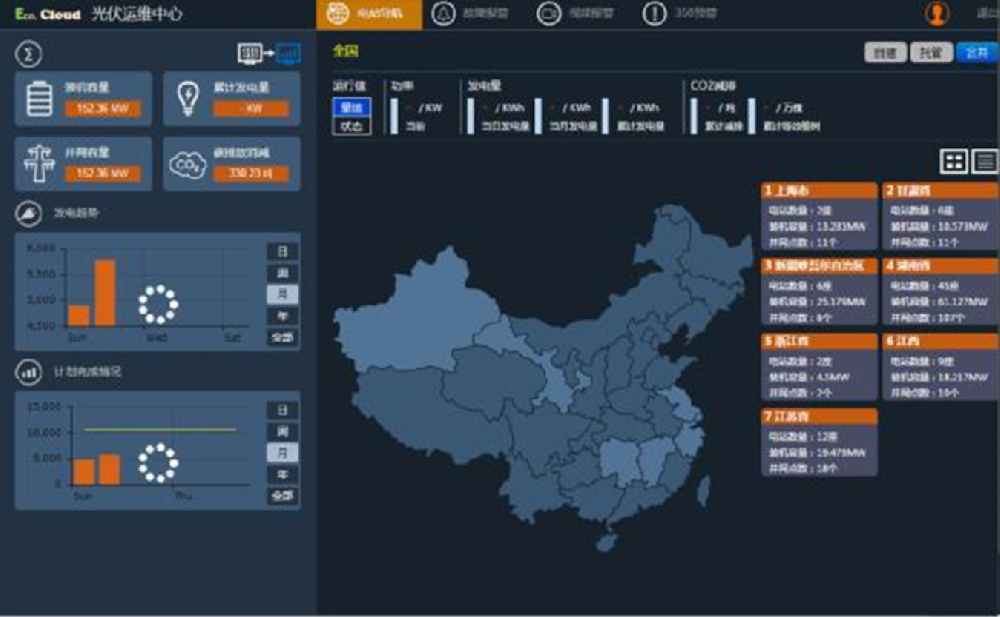
Task: Click the CO2 cloud emission icon
Action: click(187, 165)
